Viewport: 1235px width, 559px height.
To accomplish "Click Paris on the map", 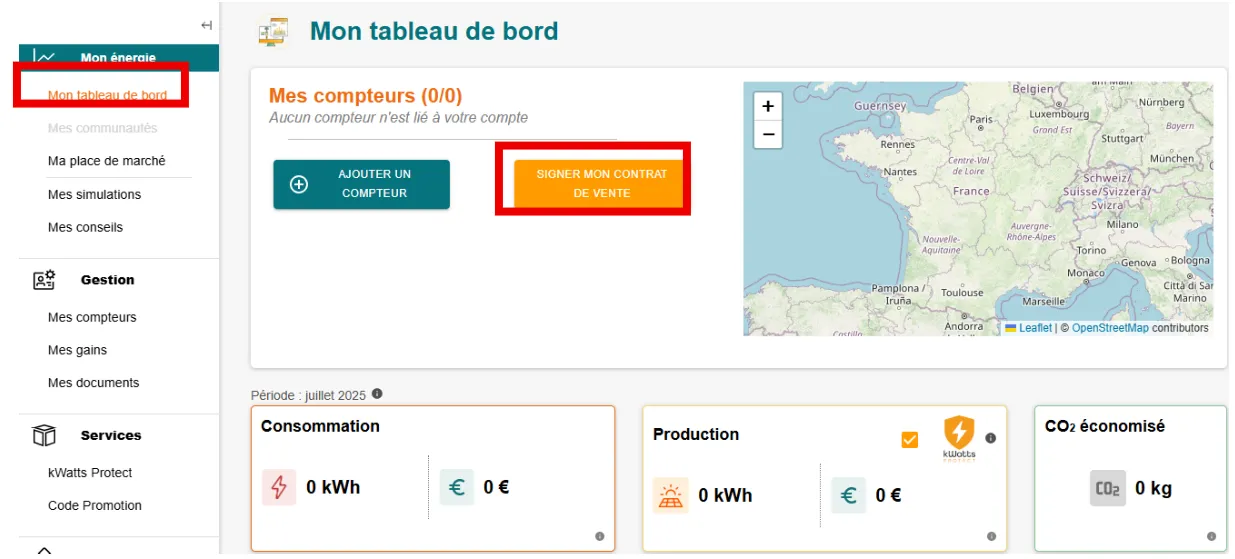I will (x=981, y=119).
